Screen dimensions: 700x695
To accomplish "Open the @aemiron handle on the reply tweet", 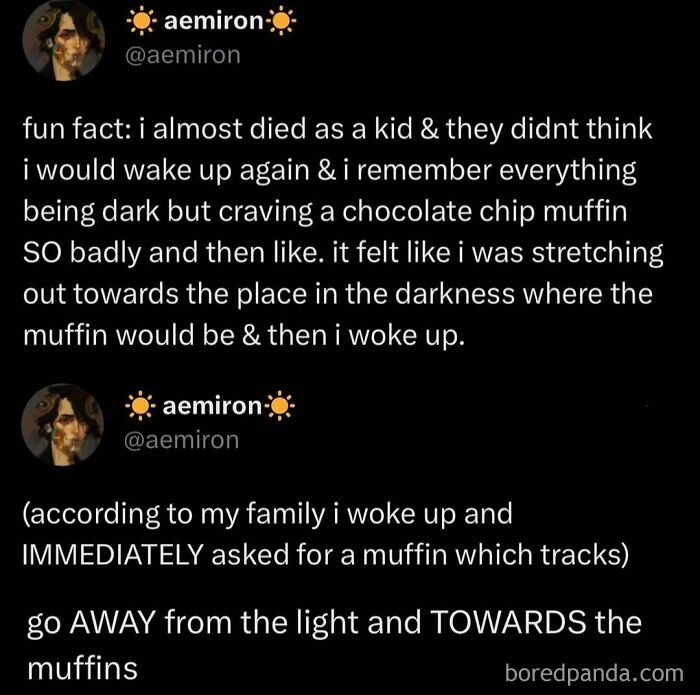I will coord(182,438).
